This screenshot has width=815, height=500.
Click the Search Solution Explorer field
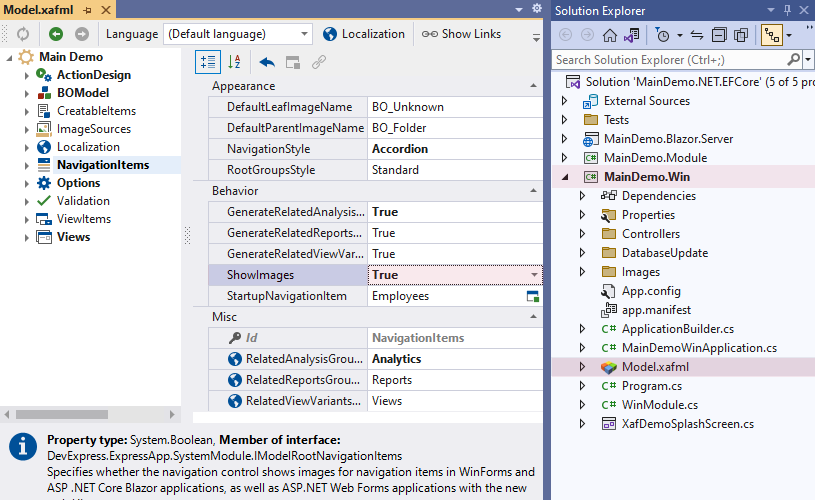(671, 60)
